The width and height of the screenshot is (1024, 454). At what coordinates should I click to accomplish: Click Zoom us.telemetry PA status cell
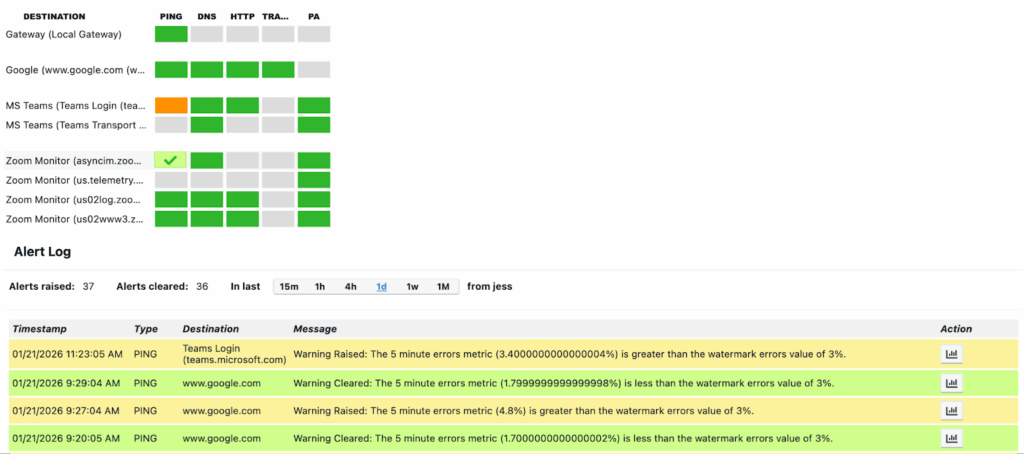(314, 180)
